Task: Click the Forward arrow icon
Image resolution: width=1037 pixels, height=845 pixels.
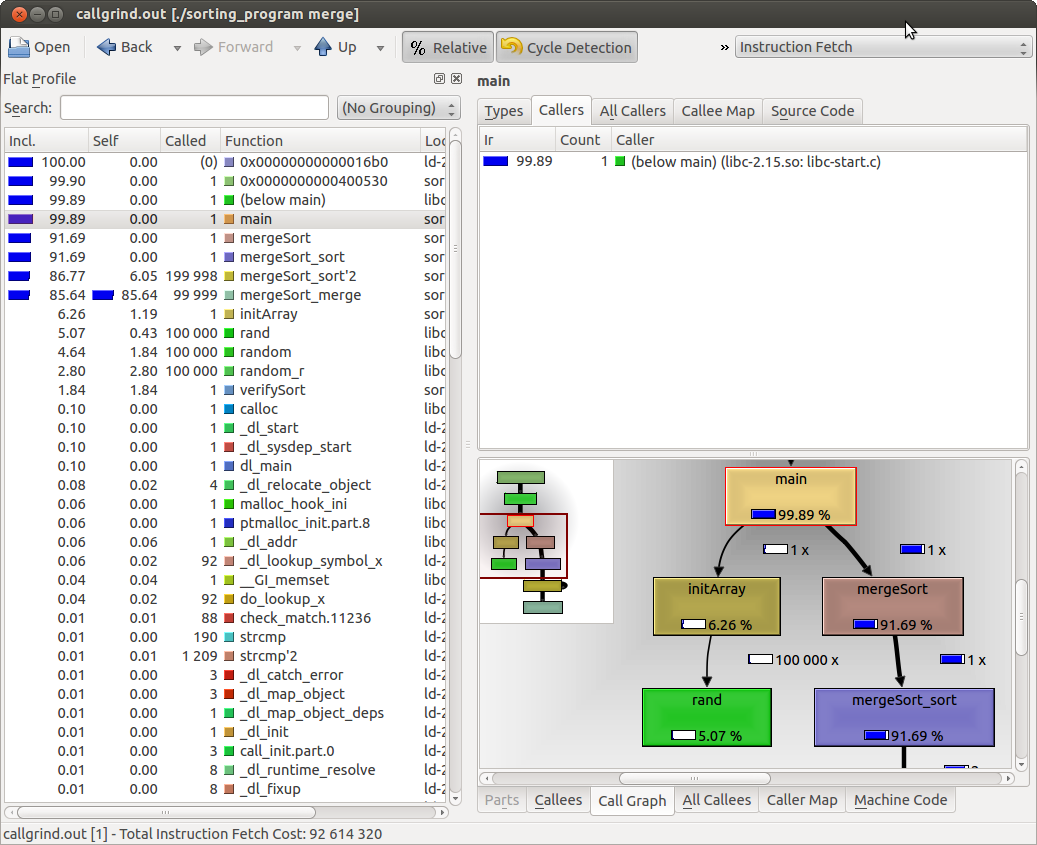Action: click(203, 47)
